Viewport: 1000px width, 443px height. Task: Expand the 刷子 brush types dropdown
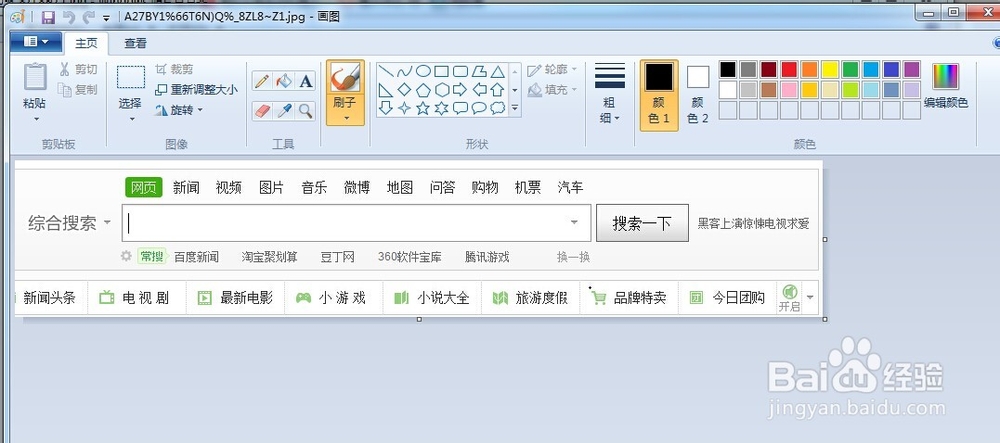346,118
